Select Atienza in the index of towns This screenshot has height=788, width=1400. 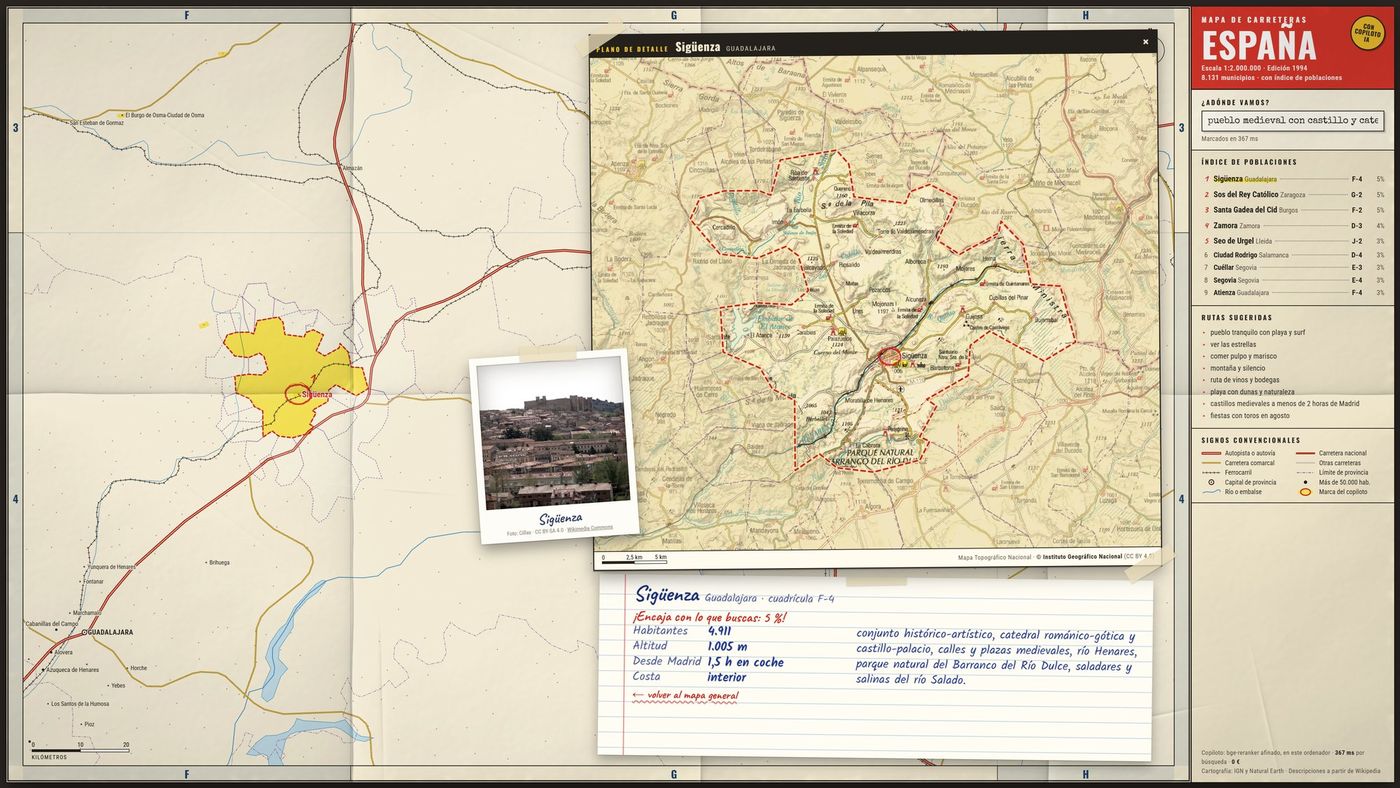click(1294, 293)
